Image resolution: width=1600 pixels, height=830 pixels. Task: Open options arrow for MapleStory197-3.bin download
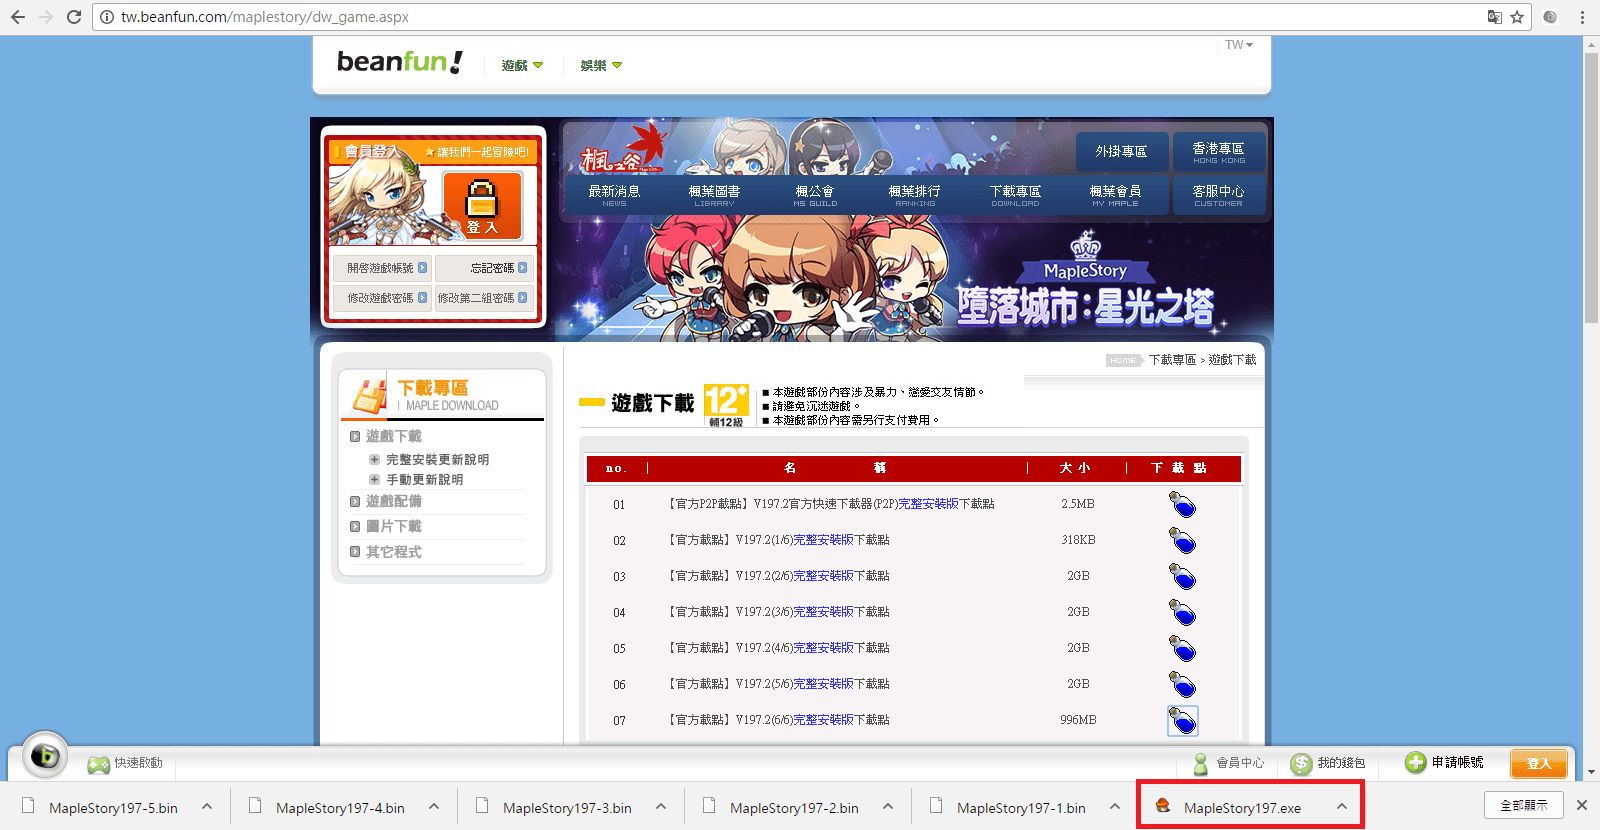tap(661, 807)
